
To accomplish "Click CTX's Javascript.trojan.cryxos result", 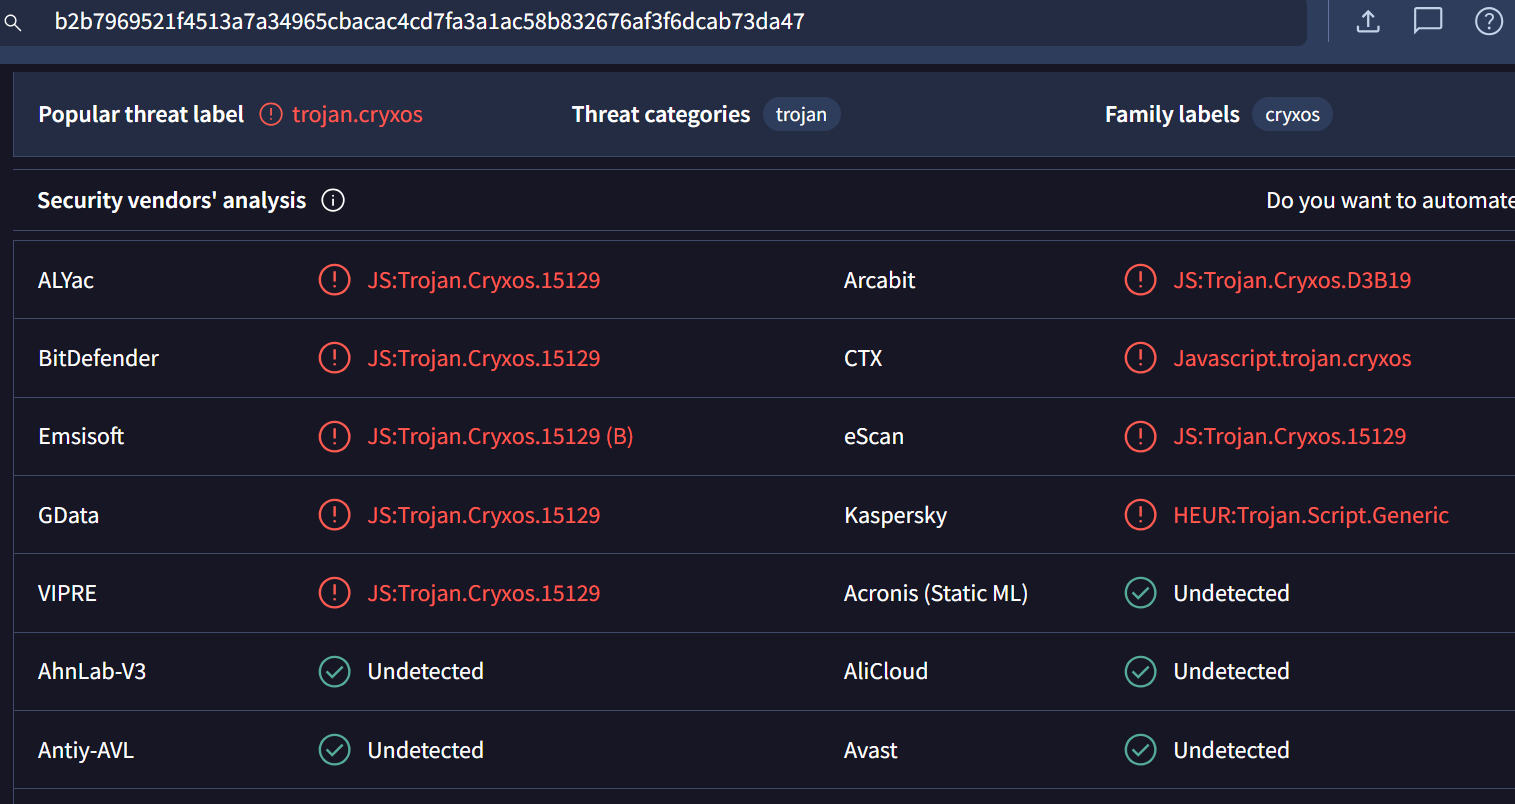I will (1292, 358).
